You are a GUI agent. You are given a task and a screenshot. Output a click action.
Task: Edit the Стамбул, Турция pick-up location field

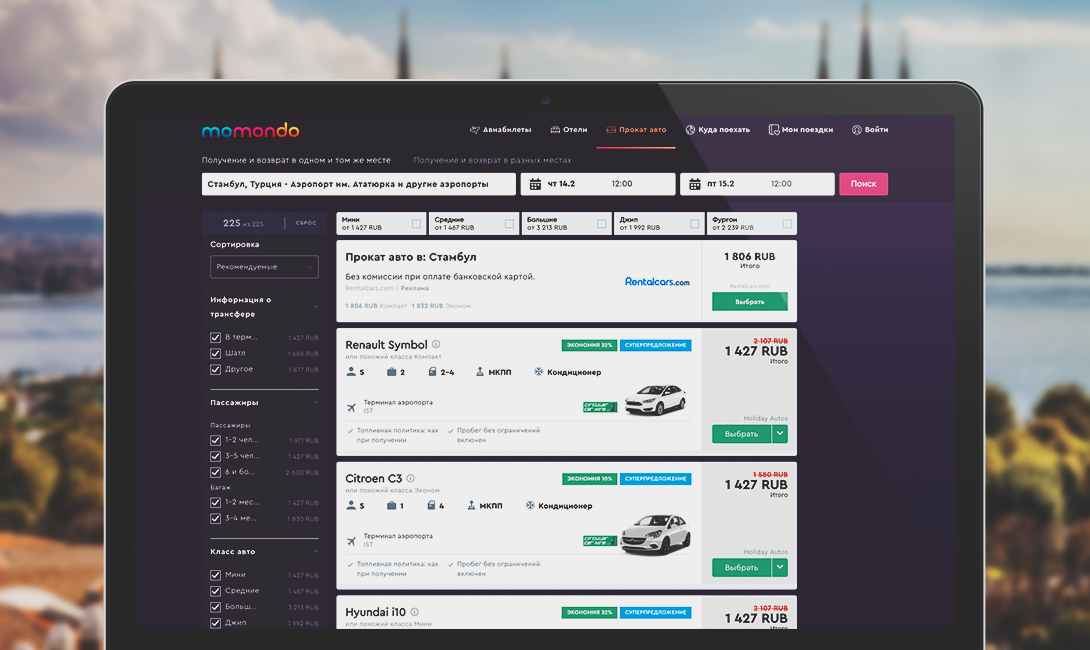point(359,184)
